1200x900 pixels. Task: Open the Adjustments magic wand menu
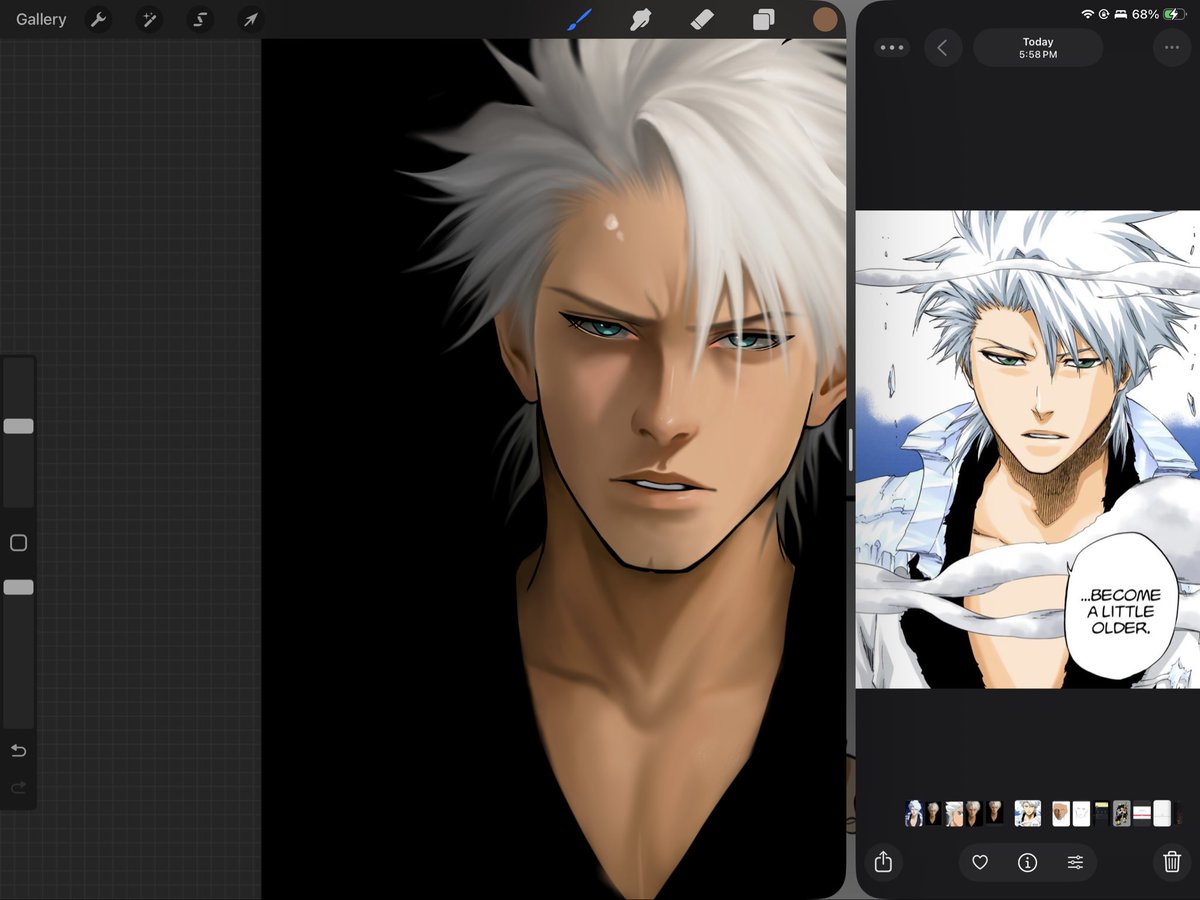pos(149,19)
